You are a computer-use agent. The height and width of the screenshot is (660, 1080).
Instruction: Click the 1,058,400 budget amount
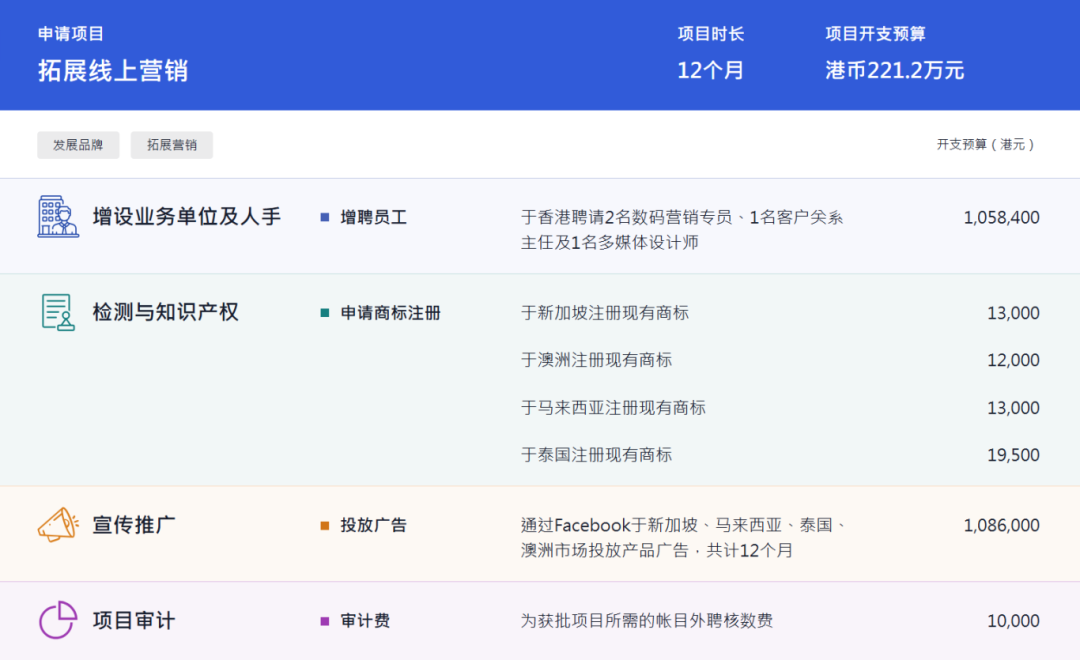click(1001, 218)
